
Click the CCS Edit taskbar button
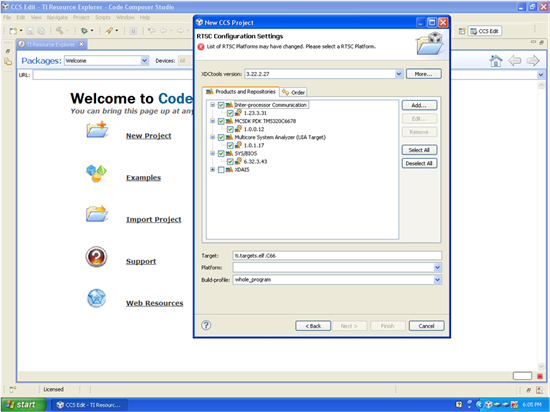pyautogui.click(x=89, y=405)
